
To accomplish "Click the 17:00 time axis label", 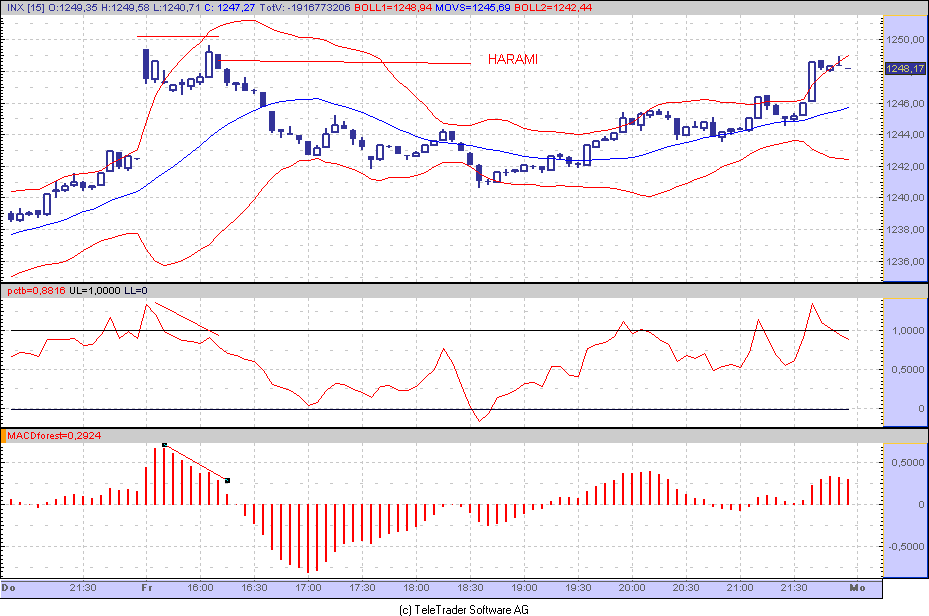I will point(308,588).
